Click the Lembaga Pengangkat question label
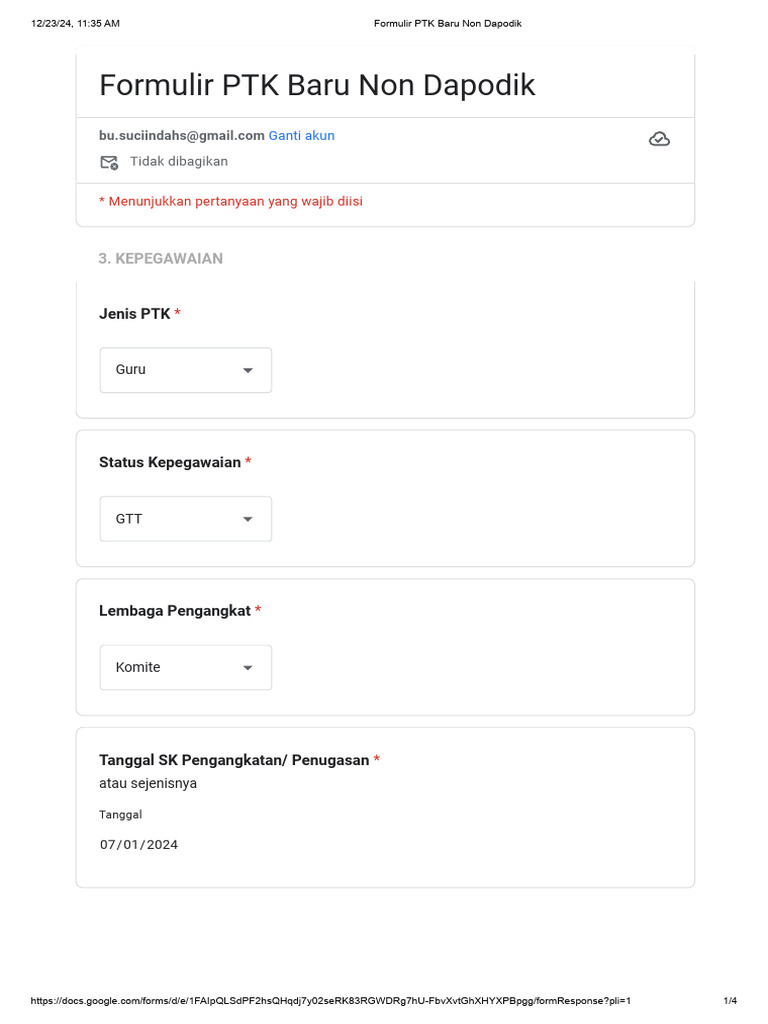Viewport: 768px width, 1024px height. point(175,610)
